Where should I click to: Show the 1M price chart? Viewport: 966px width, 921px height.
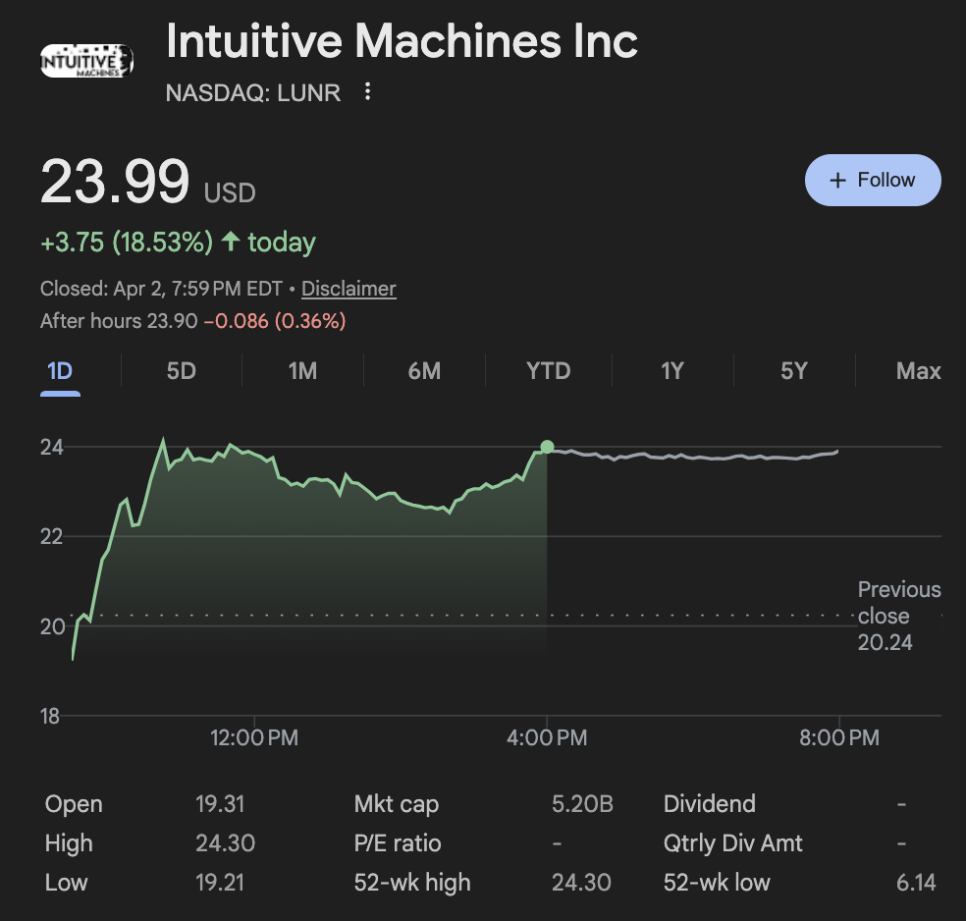coord(302,371)
